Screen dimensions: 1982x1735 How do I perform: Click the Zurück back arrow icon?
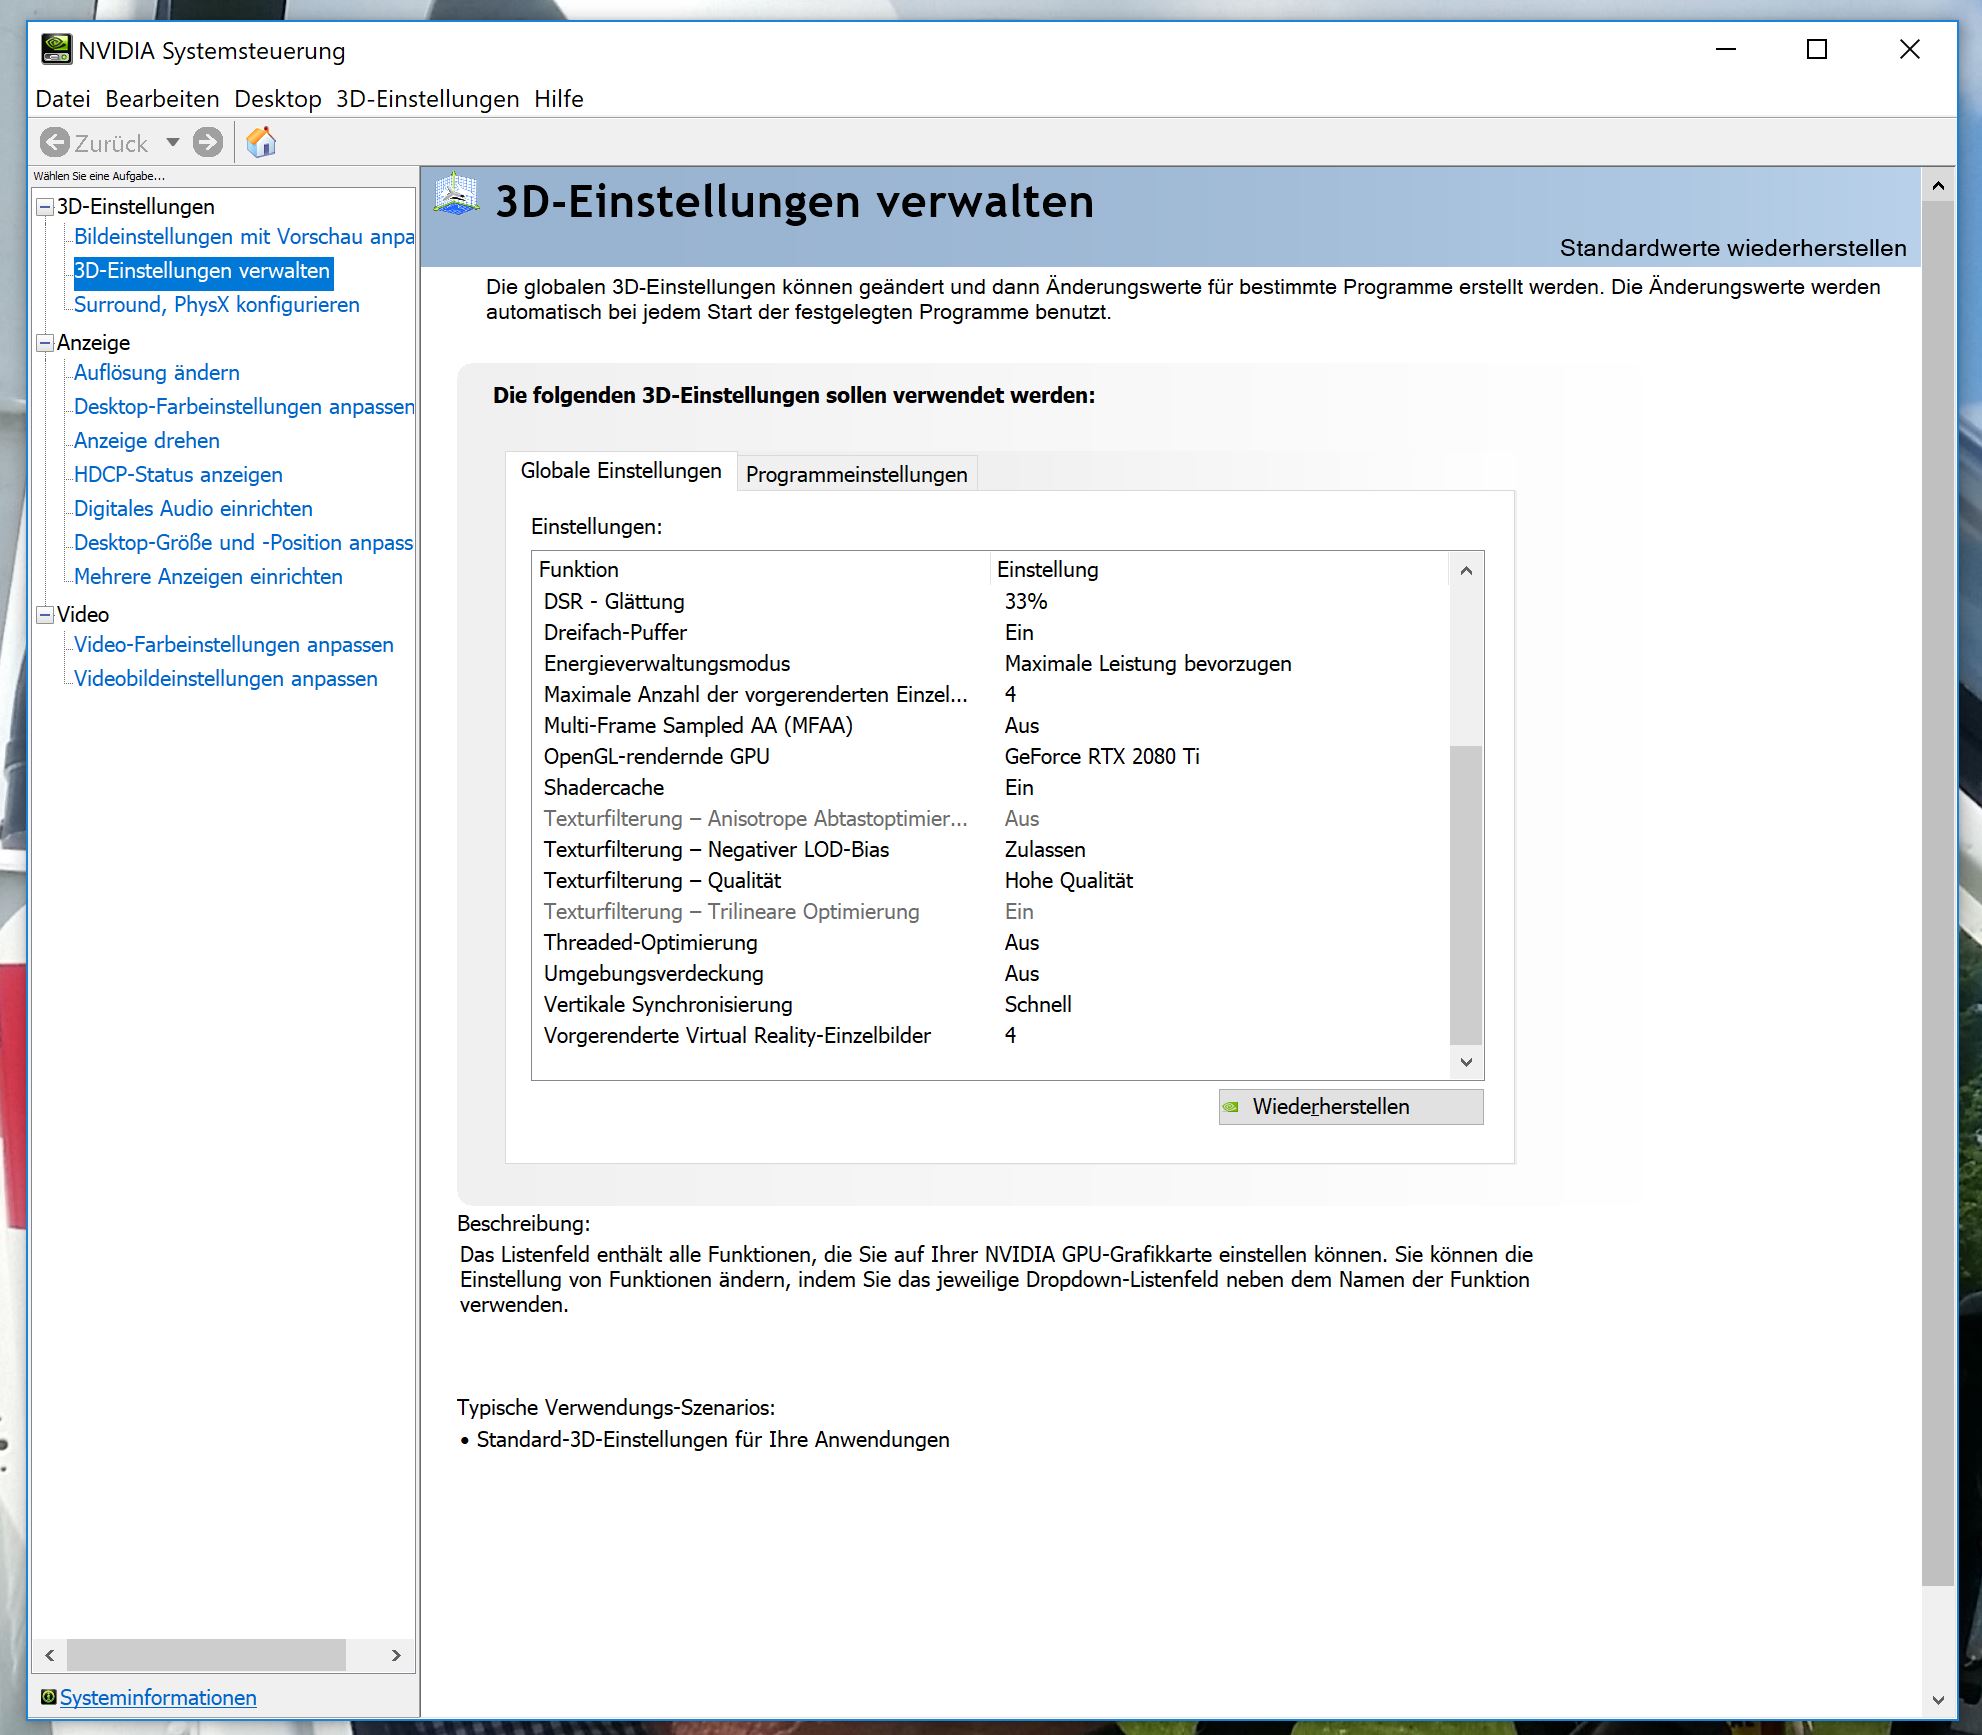pos(55,143)
